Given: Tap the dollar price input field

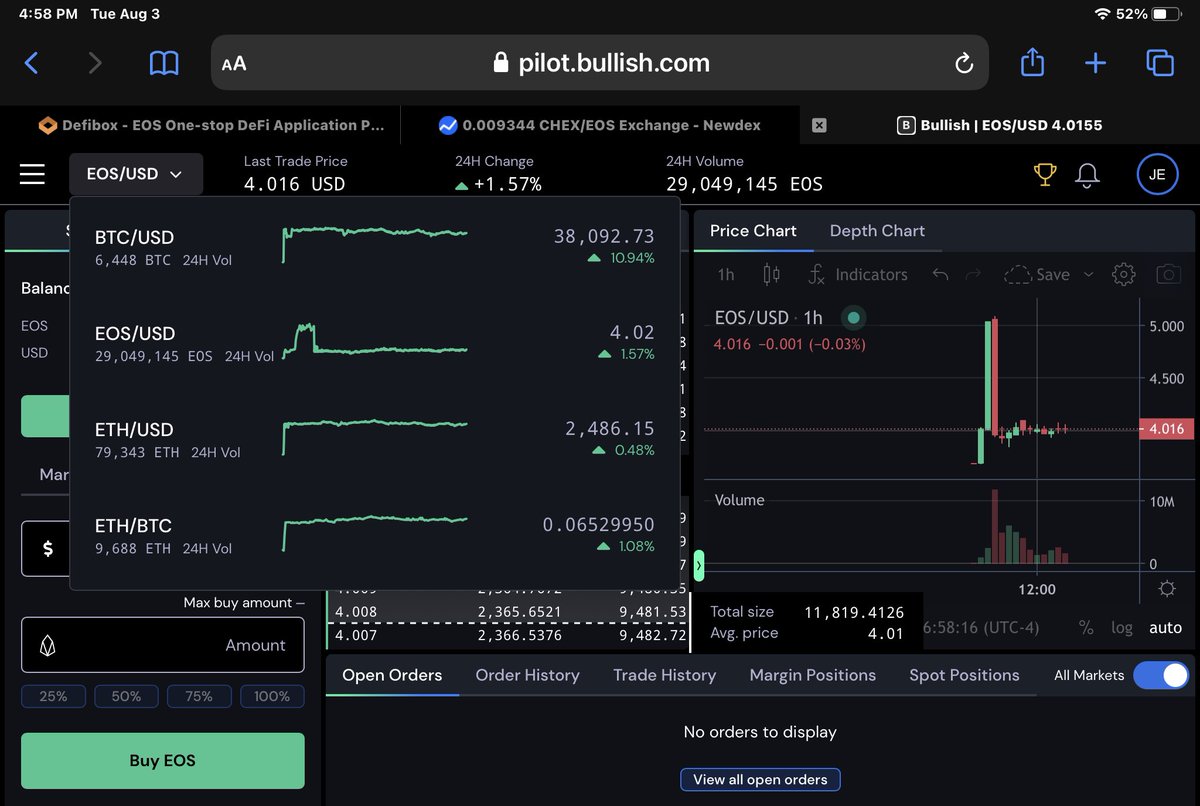Looking at the screenshot, I should (47, 548).
